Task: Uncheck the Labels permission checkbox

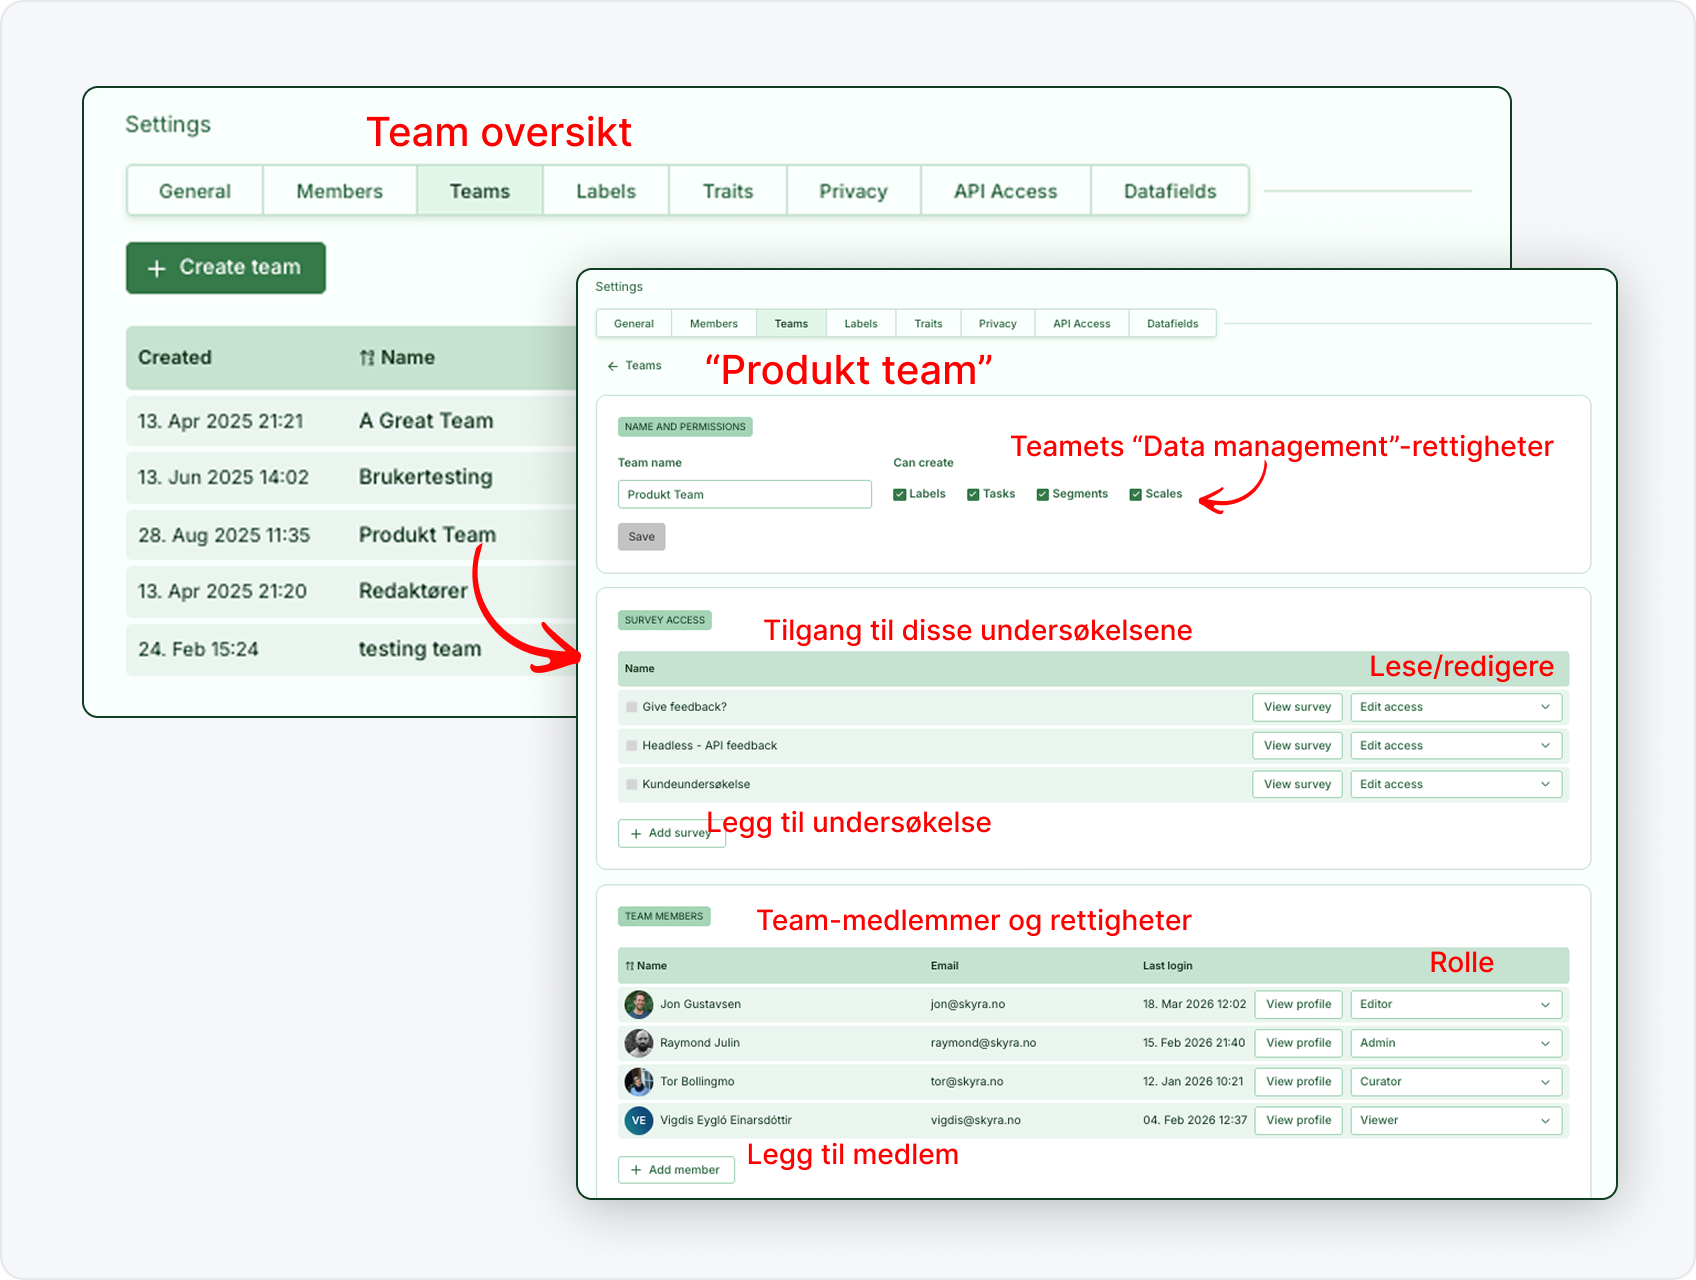Action: (x=900, y=494)
